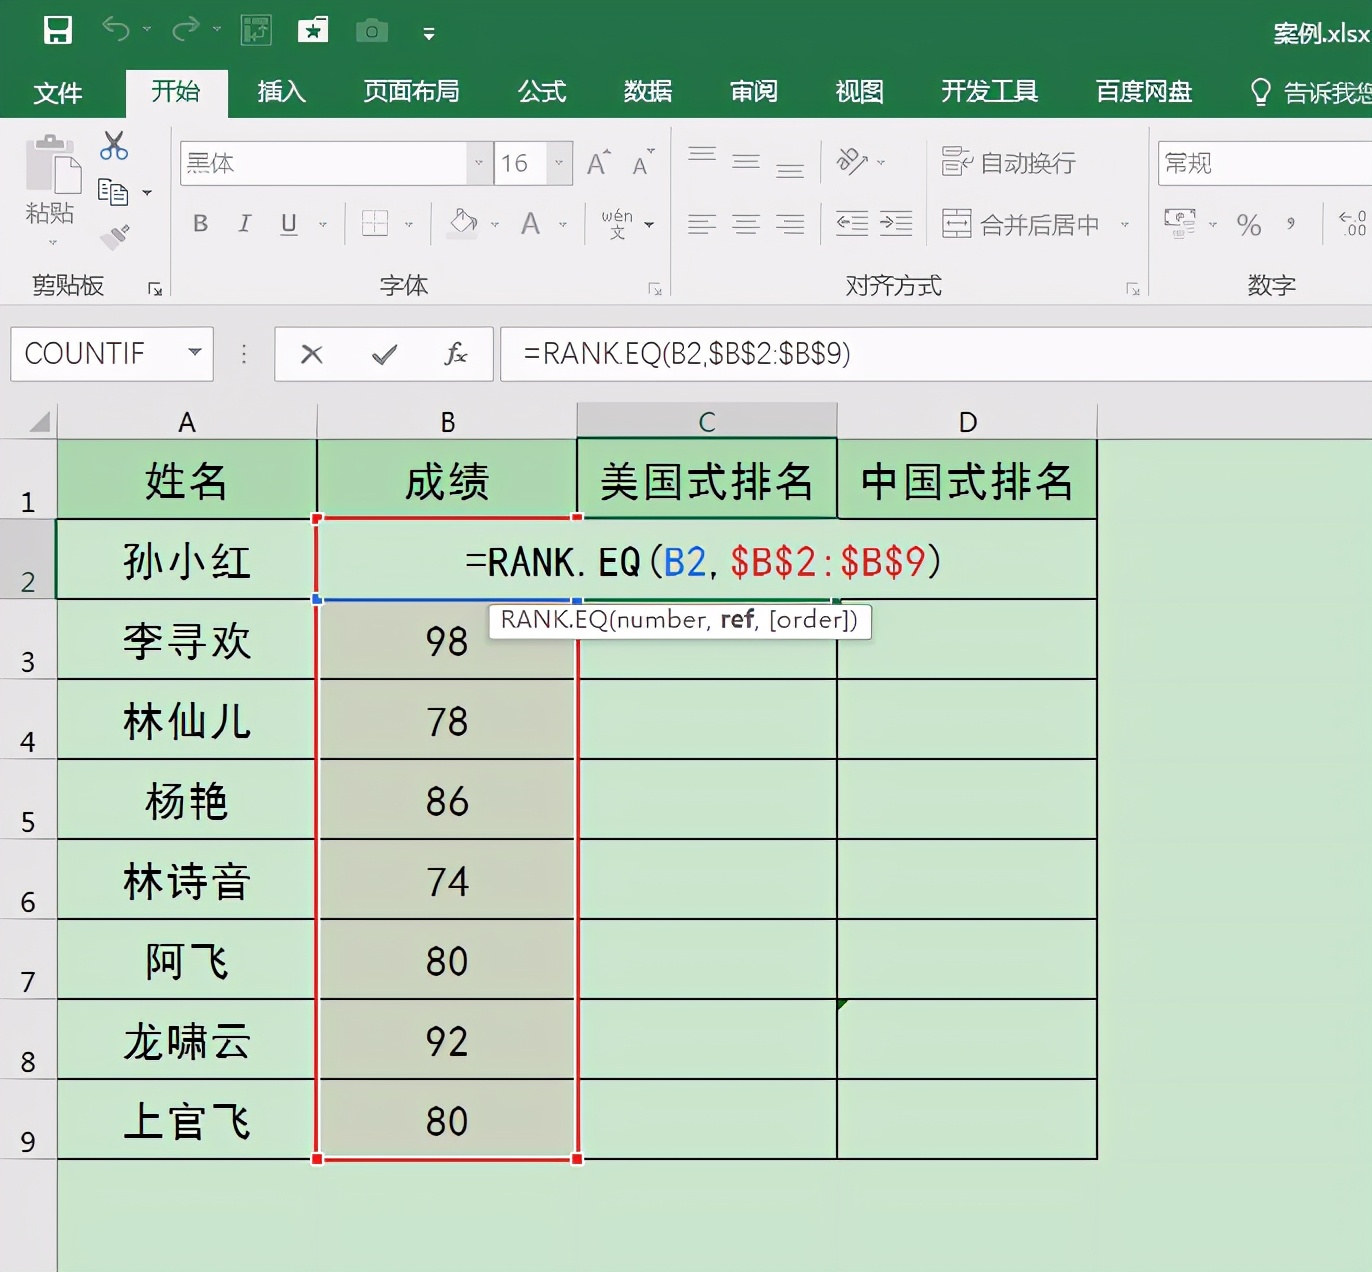
Task: Switch to the 插入 tab
Action: click(x=282, y=92)
